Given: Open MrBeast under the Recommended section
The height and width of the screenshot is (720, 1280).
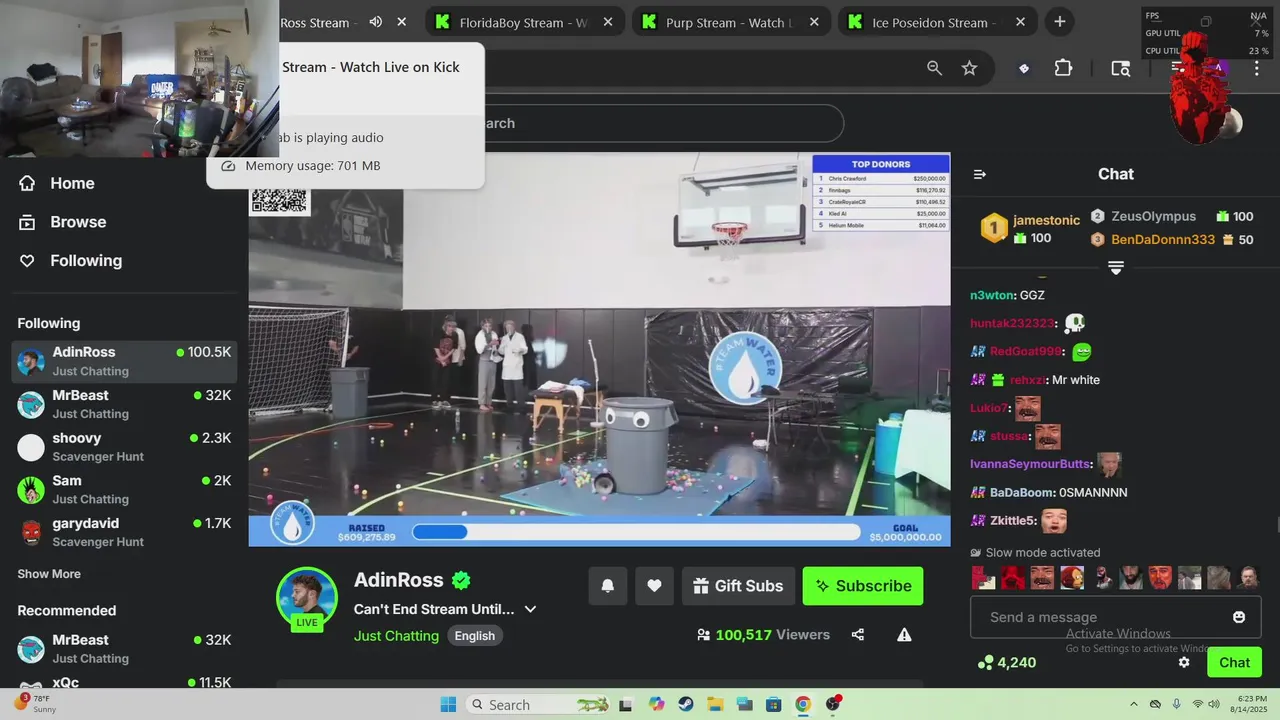Looking at the screenshot, I should [x=124, y=649].
